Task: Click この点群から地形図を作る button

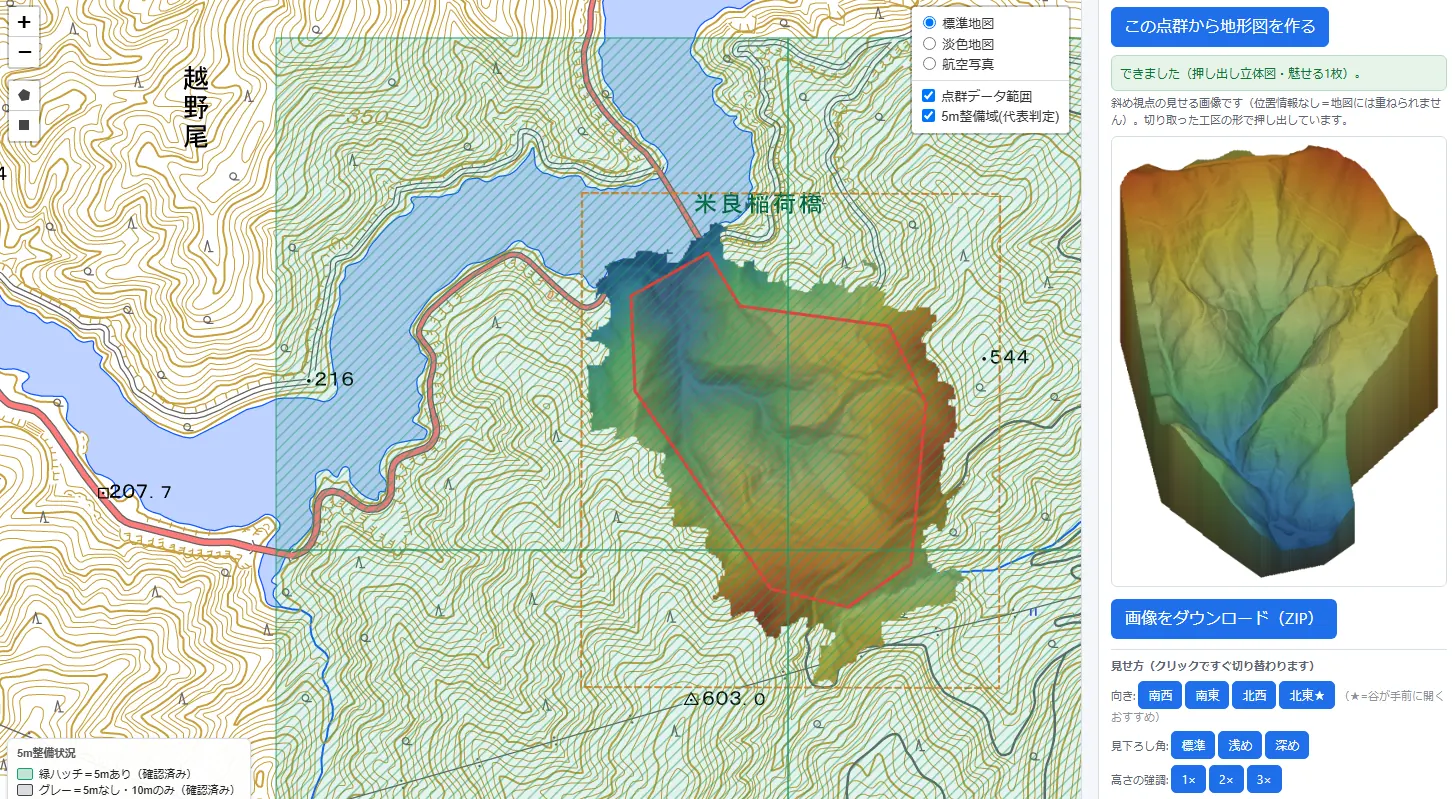Action: [x=1219, y=27]
